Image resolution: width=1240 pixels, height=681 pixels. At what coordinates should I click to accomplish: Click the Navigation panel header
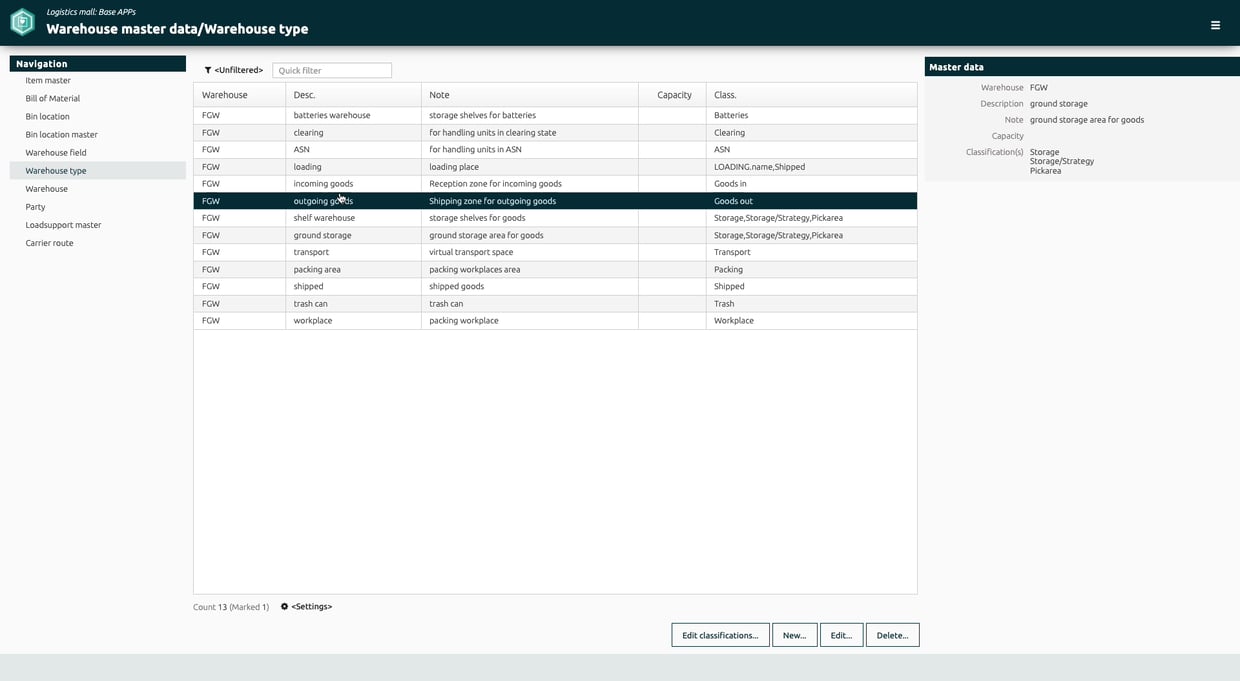[98, 63]
